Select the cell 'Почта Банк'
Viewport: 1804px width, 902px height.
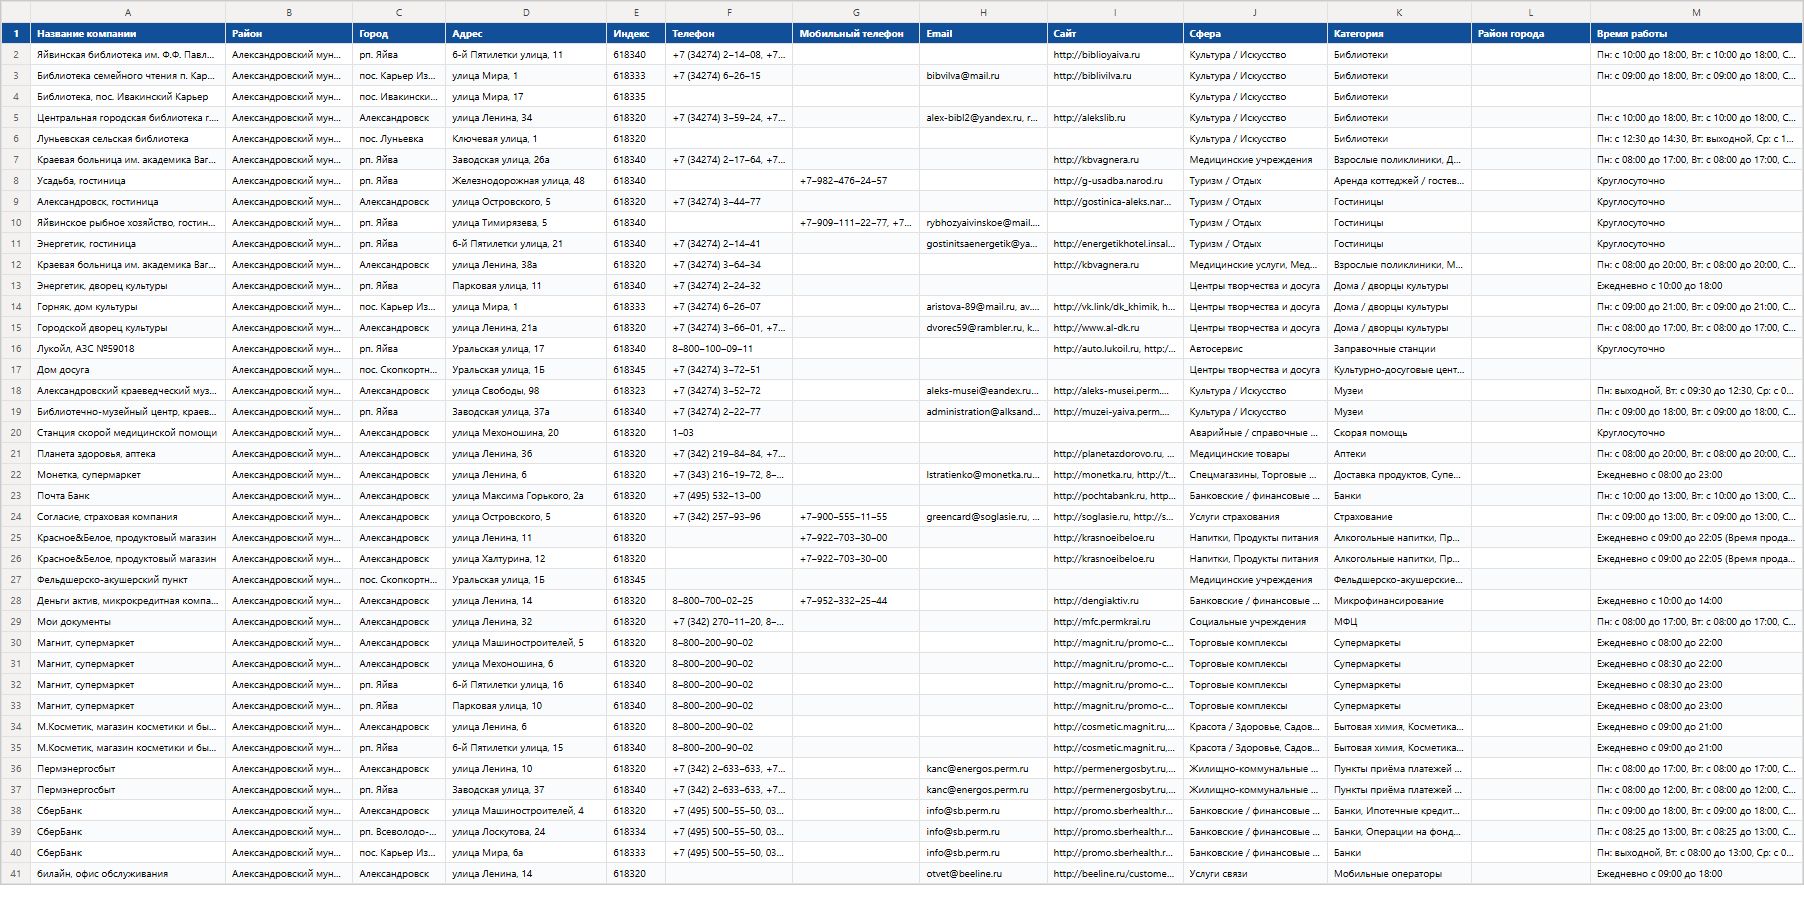(128, 496)
